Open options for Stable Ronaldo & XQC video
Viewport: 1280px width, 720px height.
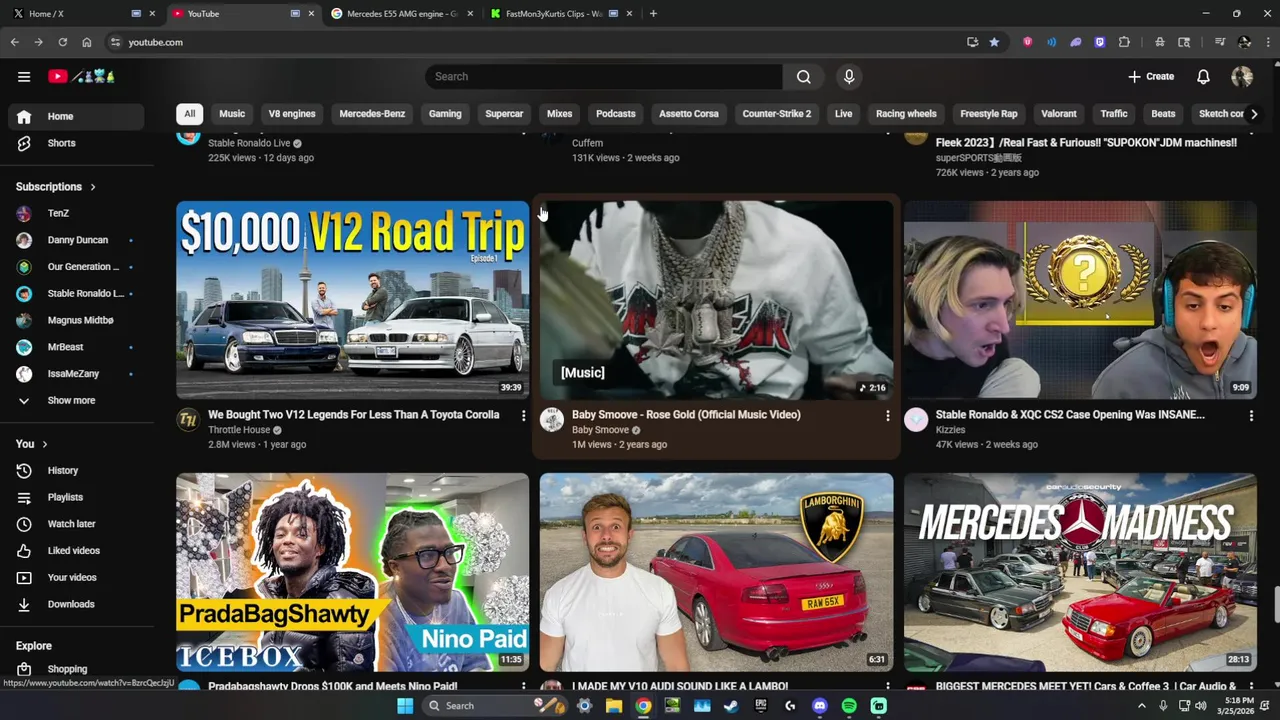tap(1251, 415)
